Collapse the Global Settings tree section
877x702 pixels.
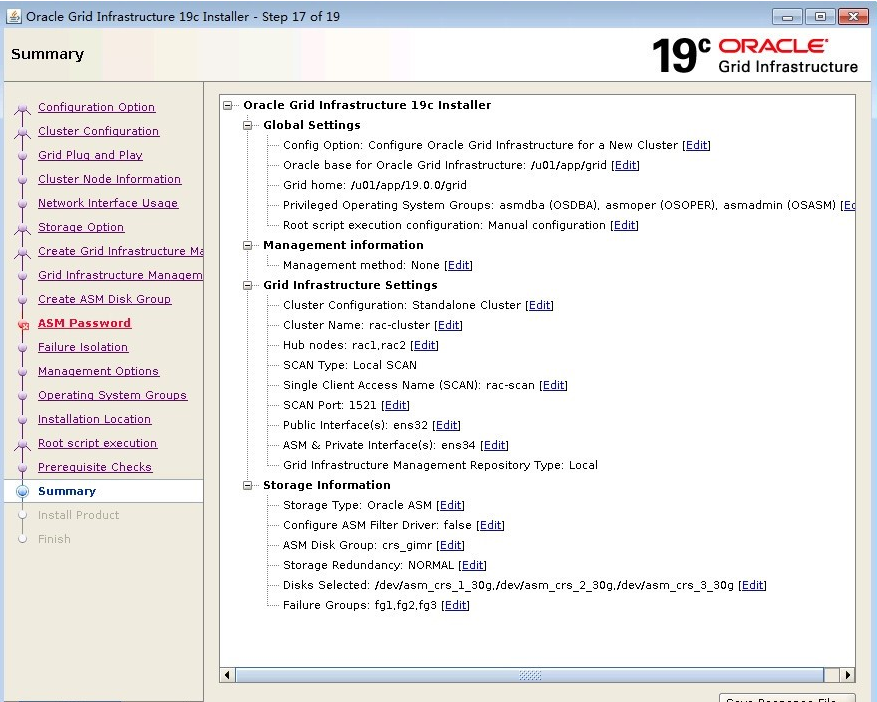point(249,125)
